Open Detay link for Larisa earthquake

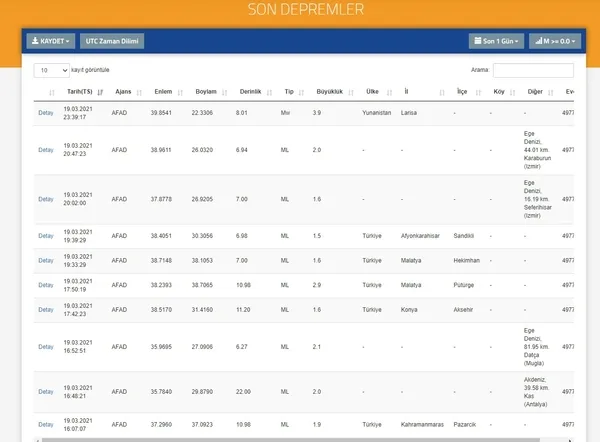pyautogui.click(x=46, y=113)
